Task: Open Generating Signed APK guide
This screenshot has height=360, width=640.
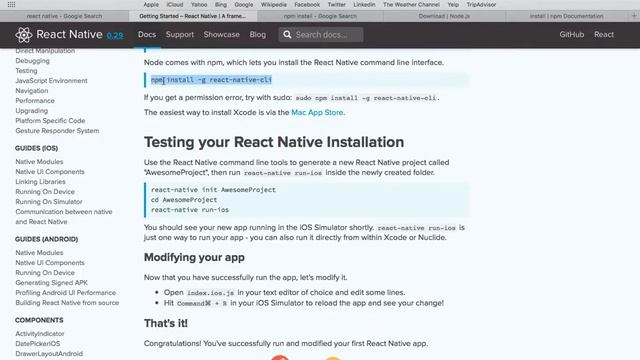Action: pyautogui.click(x=51, y=282)
